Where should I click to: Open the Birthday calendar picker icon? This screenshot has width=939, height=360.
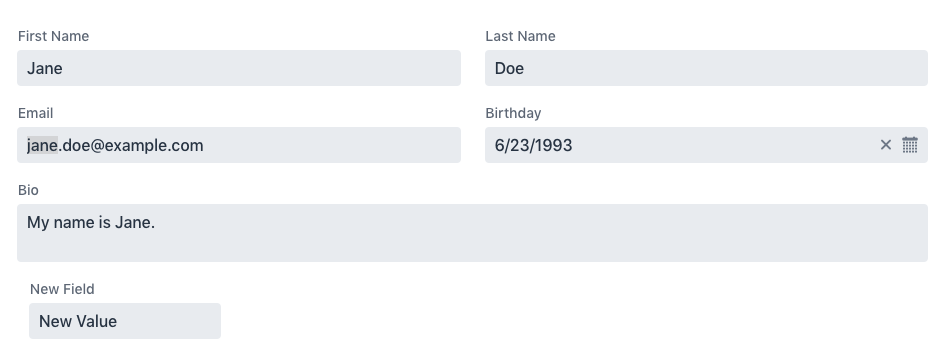pos(910,145)
